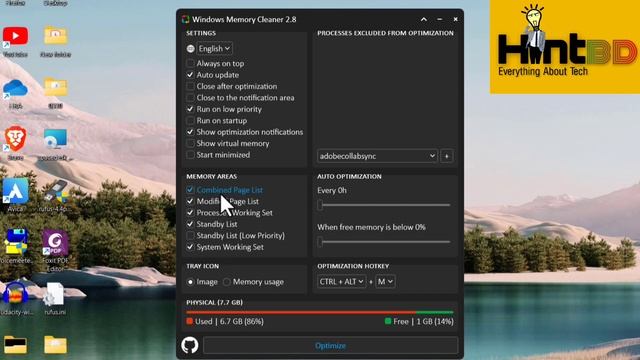The image size is (640, 360).
Task: Open the rufus.ini file icon
Action: point(54,295)
